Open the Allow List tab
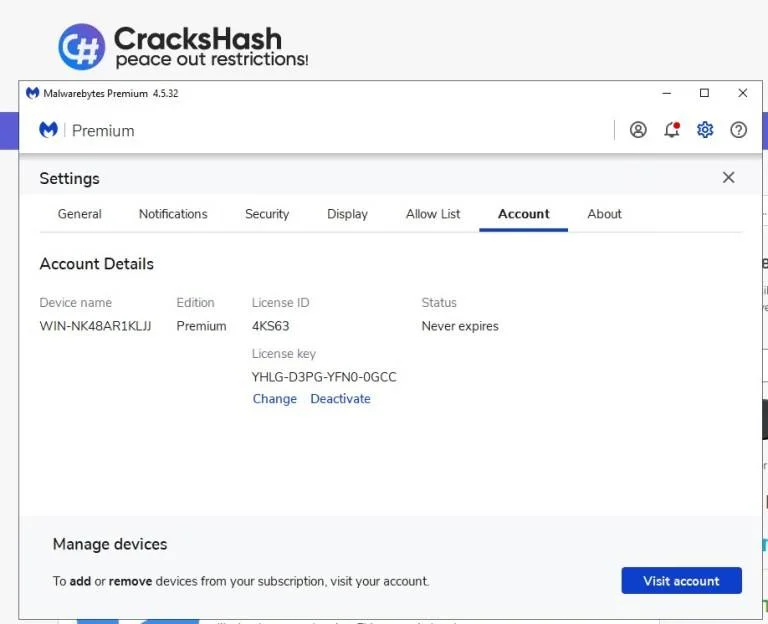This screenshot has height=624, width=768. [433, 214]
